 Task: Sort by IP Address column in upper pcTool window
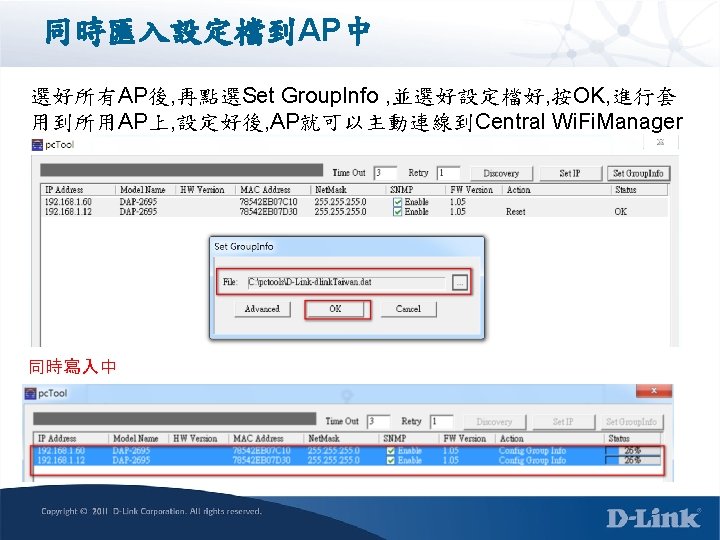[x=77, y=190]
